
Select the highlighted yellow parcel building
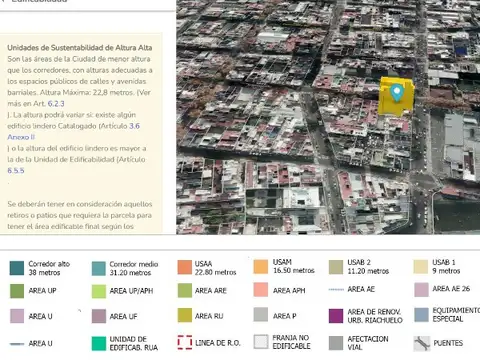[396, 96]
